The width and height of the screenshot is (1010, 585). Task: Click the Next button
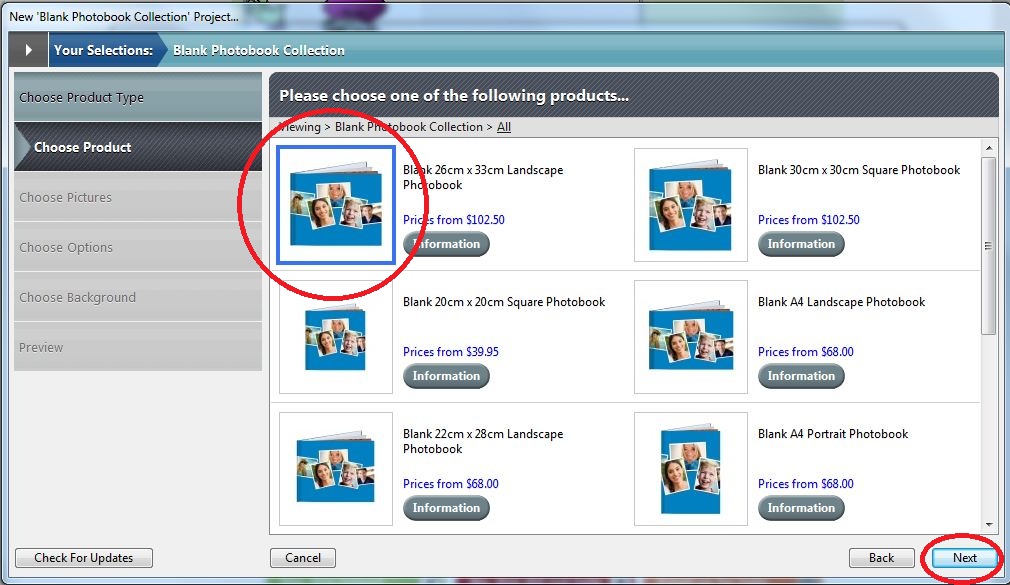[964, 558]
